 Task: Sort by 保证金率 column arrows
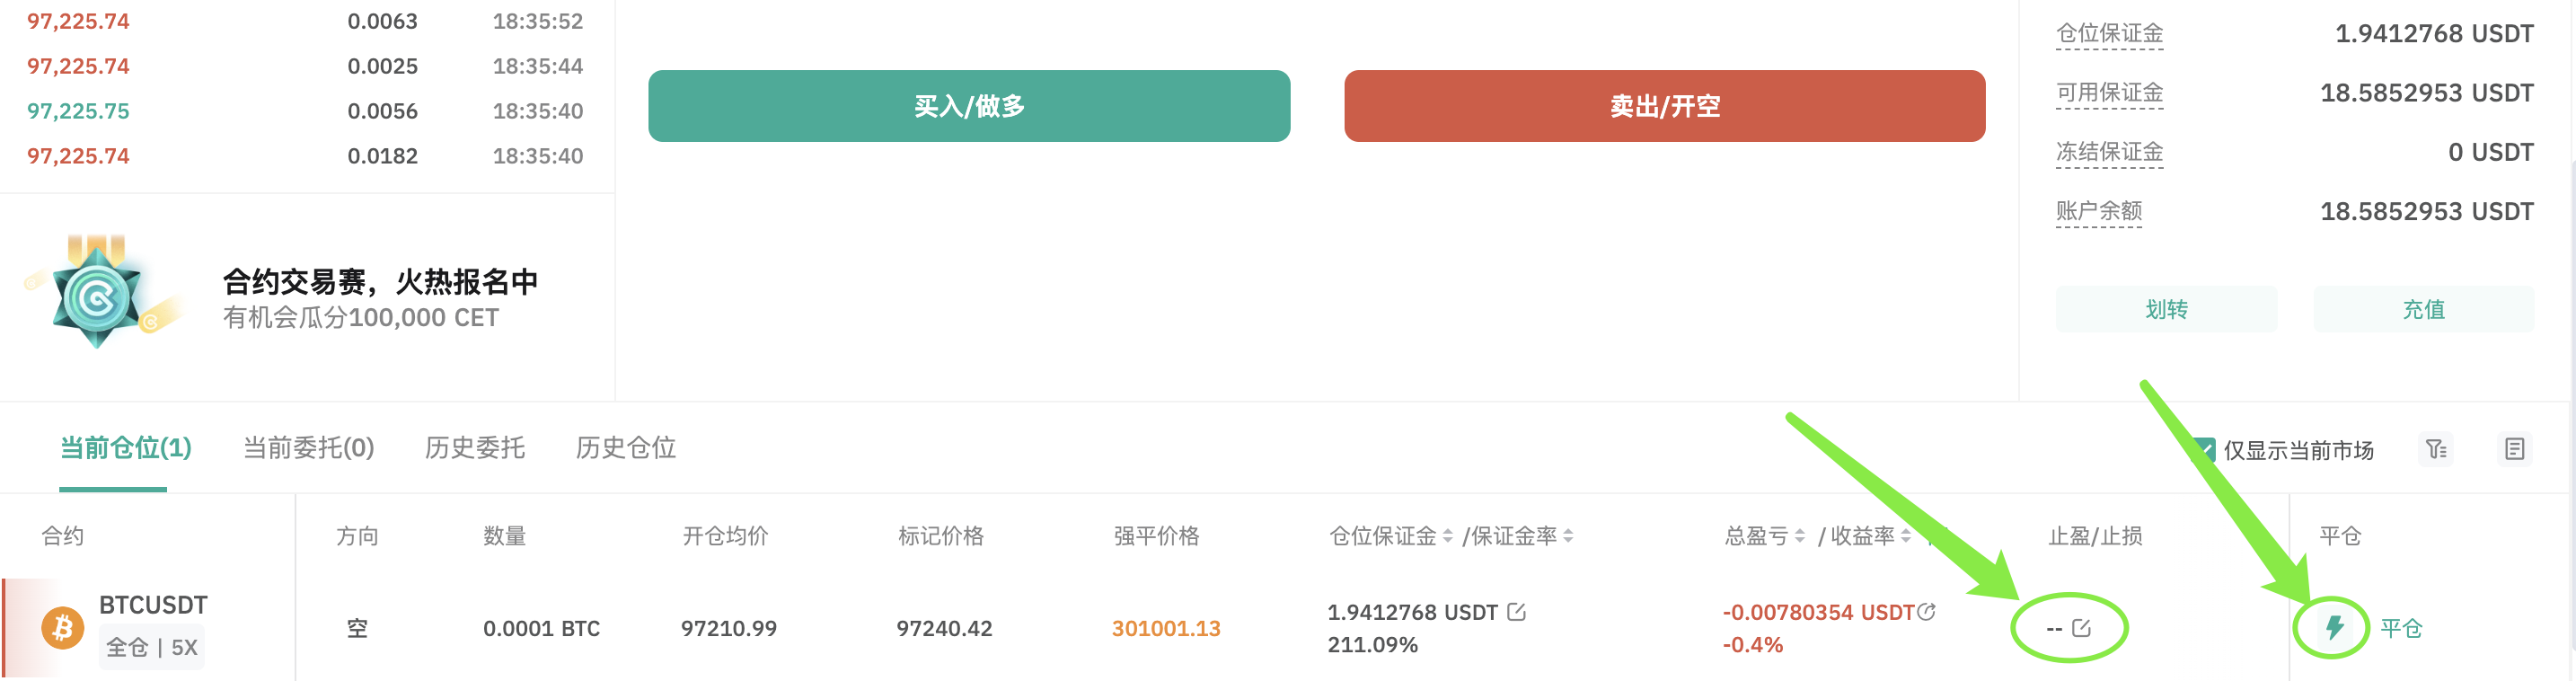[1568, 537]
